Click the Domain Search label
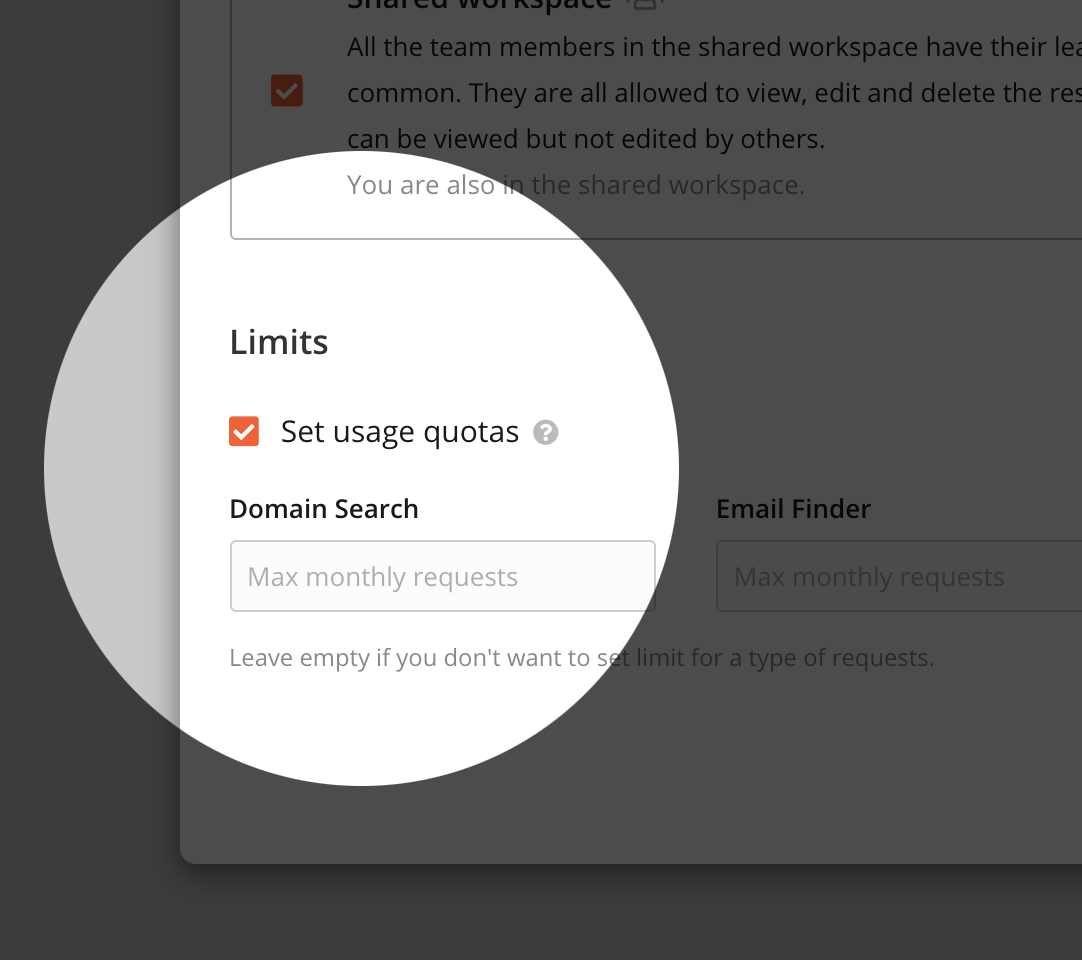1082x960 pixels. 324,509
